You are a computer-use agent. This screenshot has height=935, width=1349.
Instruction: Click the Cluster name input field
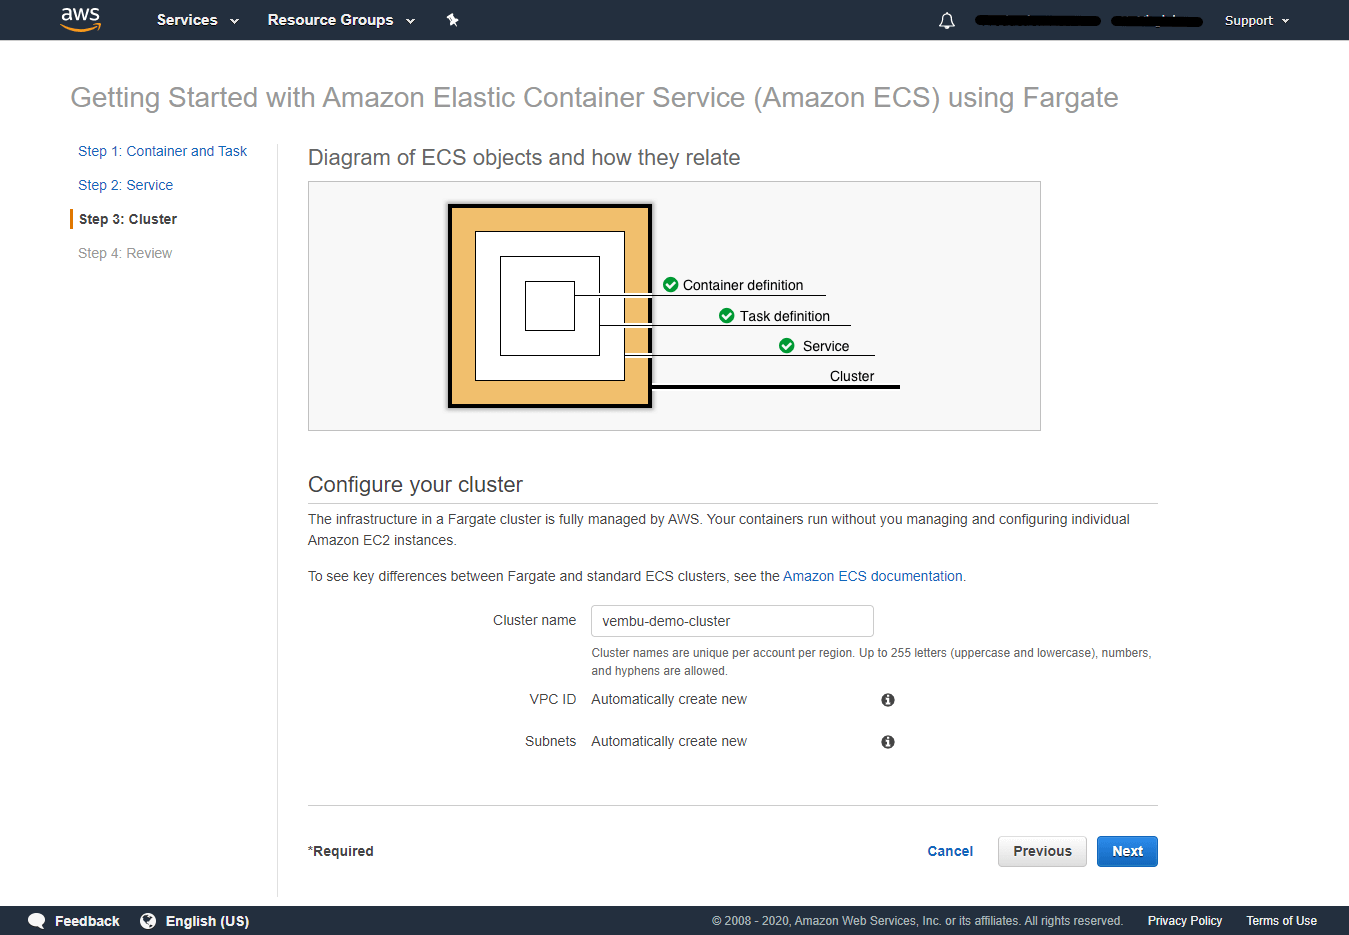point(732,621)
